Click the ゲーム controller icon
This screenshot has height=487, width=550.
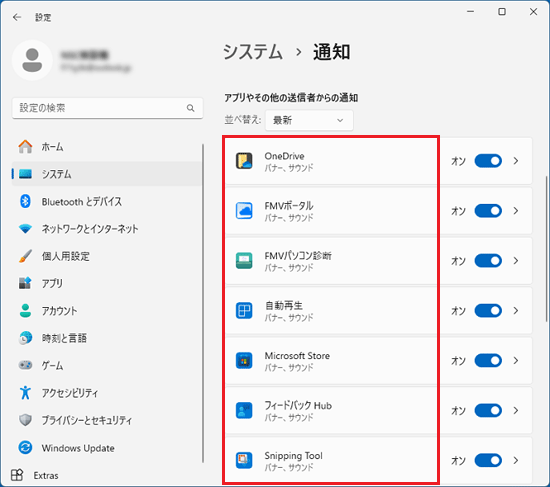tap(25, 365)
